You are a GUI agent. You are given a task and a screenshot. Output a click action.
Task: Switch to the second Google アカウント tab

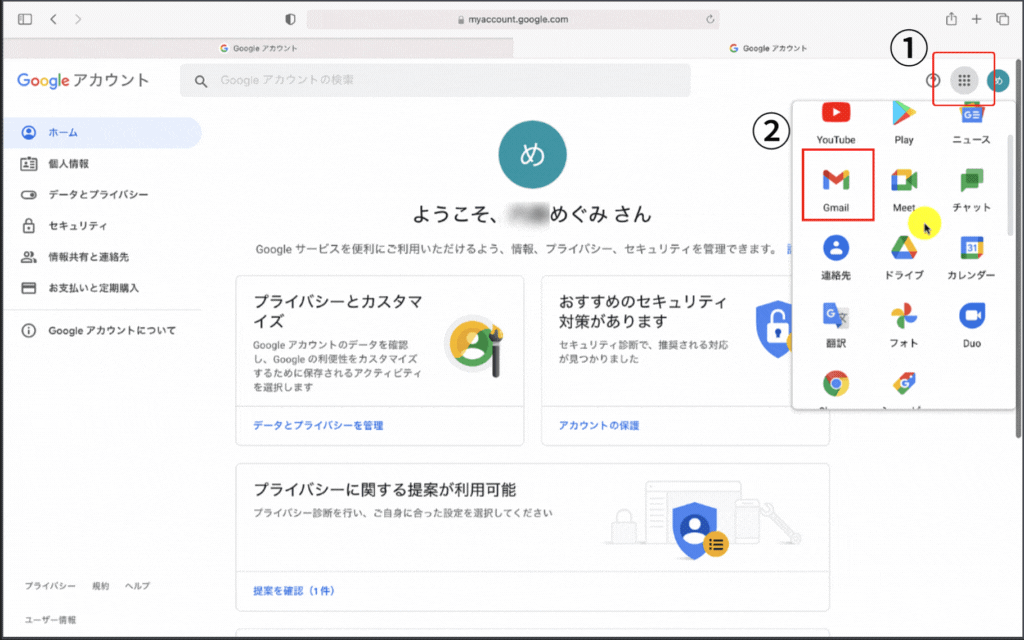768,48
